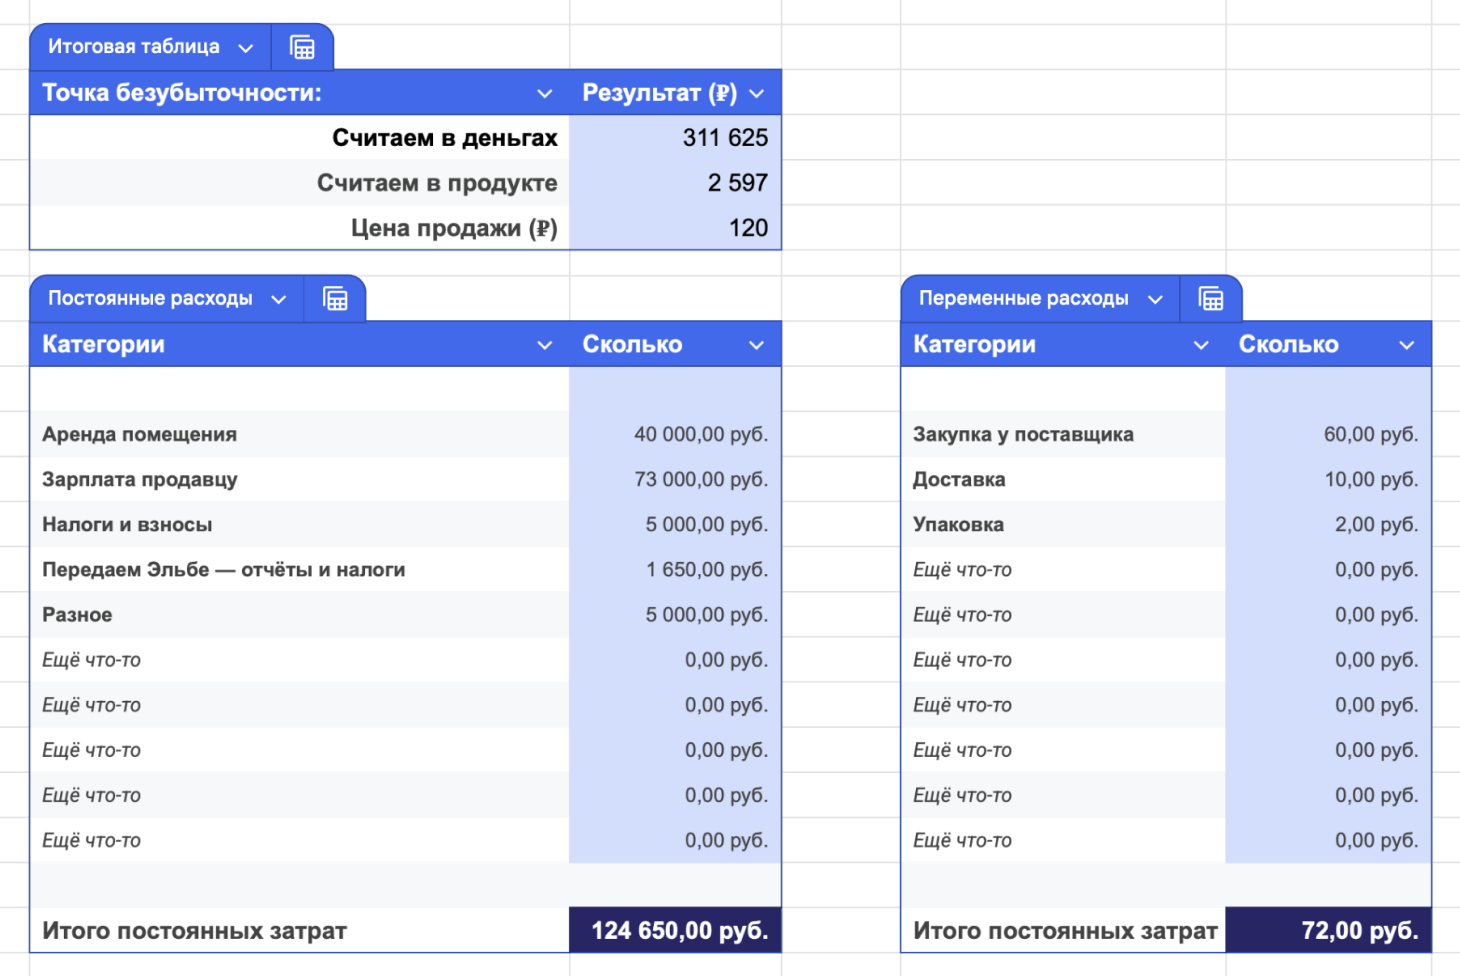Open the Переменные расходы table name dropdown
The image size is (1460, 980).
tap(1155, 300)
